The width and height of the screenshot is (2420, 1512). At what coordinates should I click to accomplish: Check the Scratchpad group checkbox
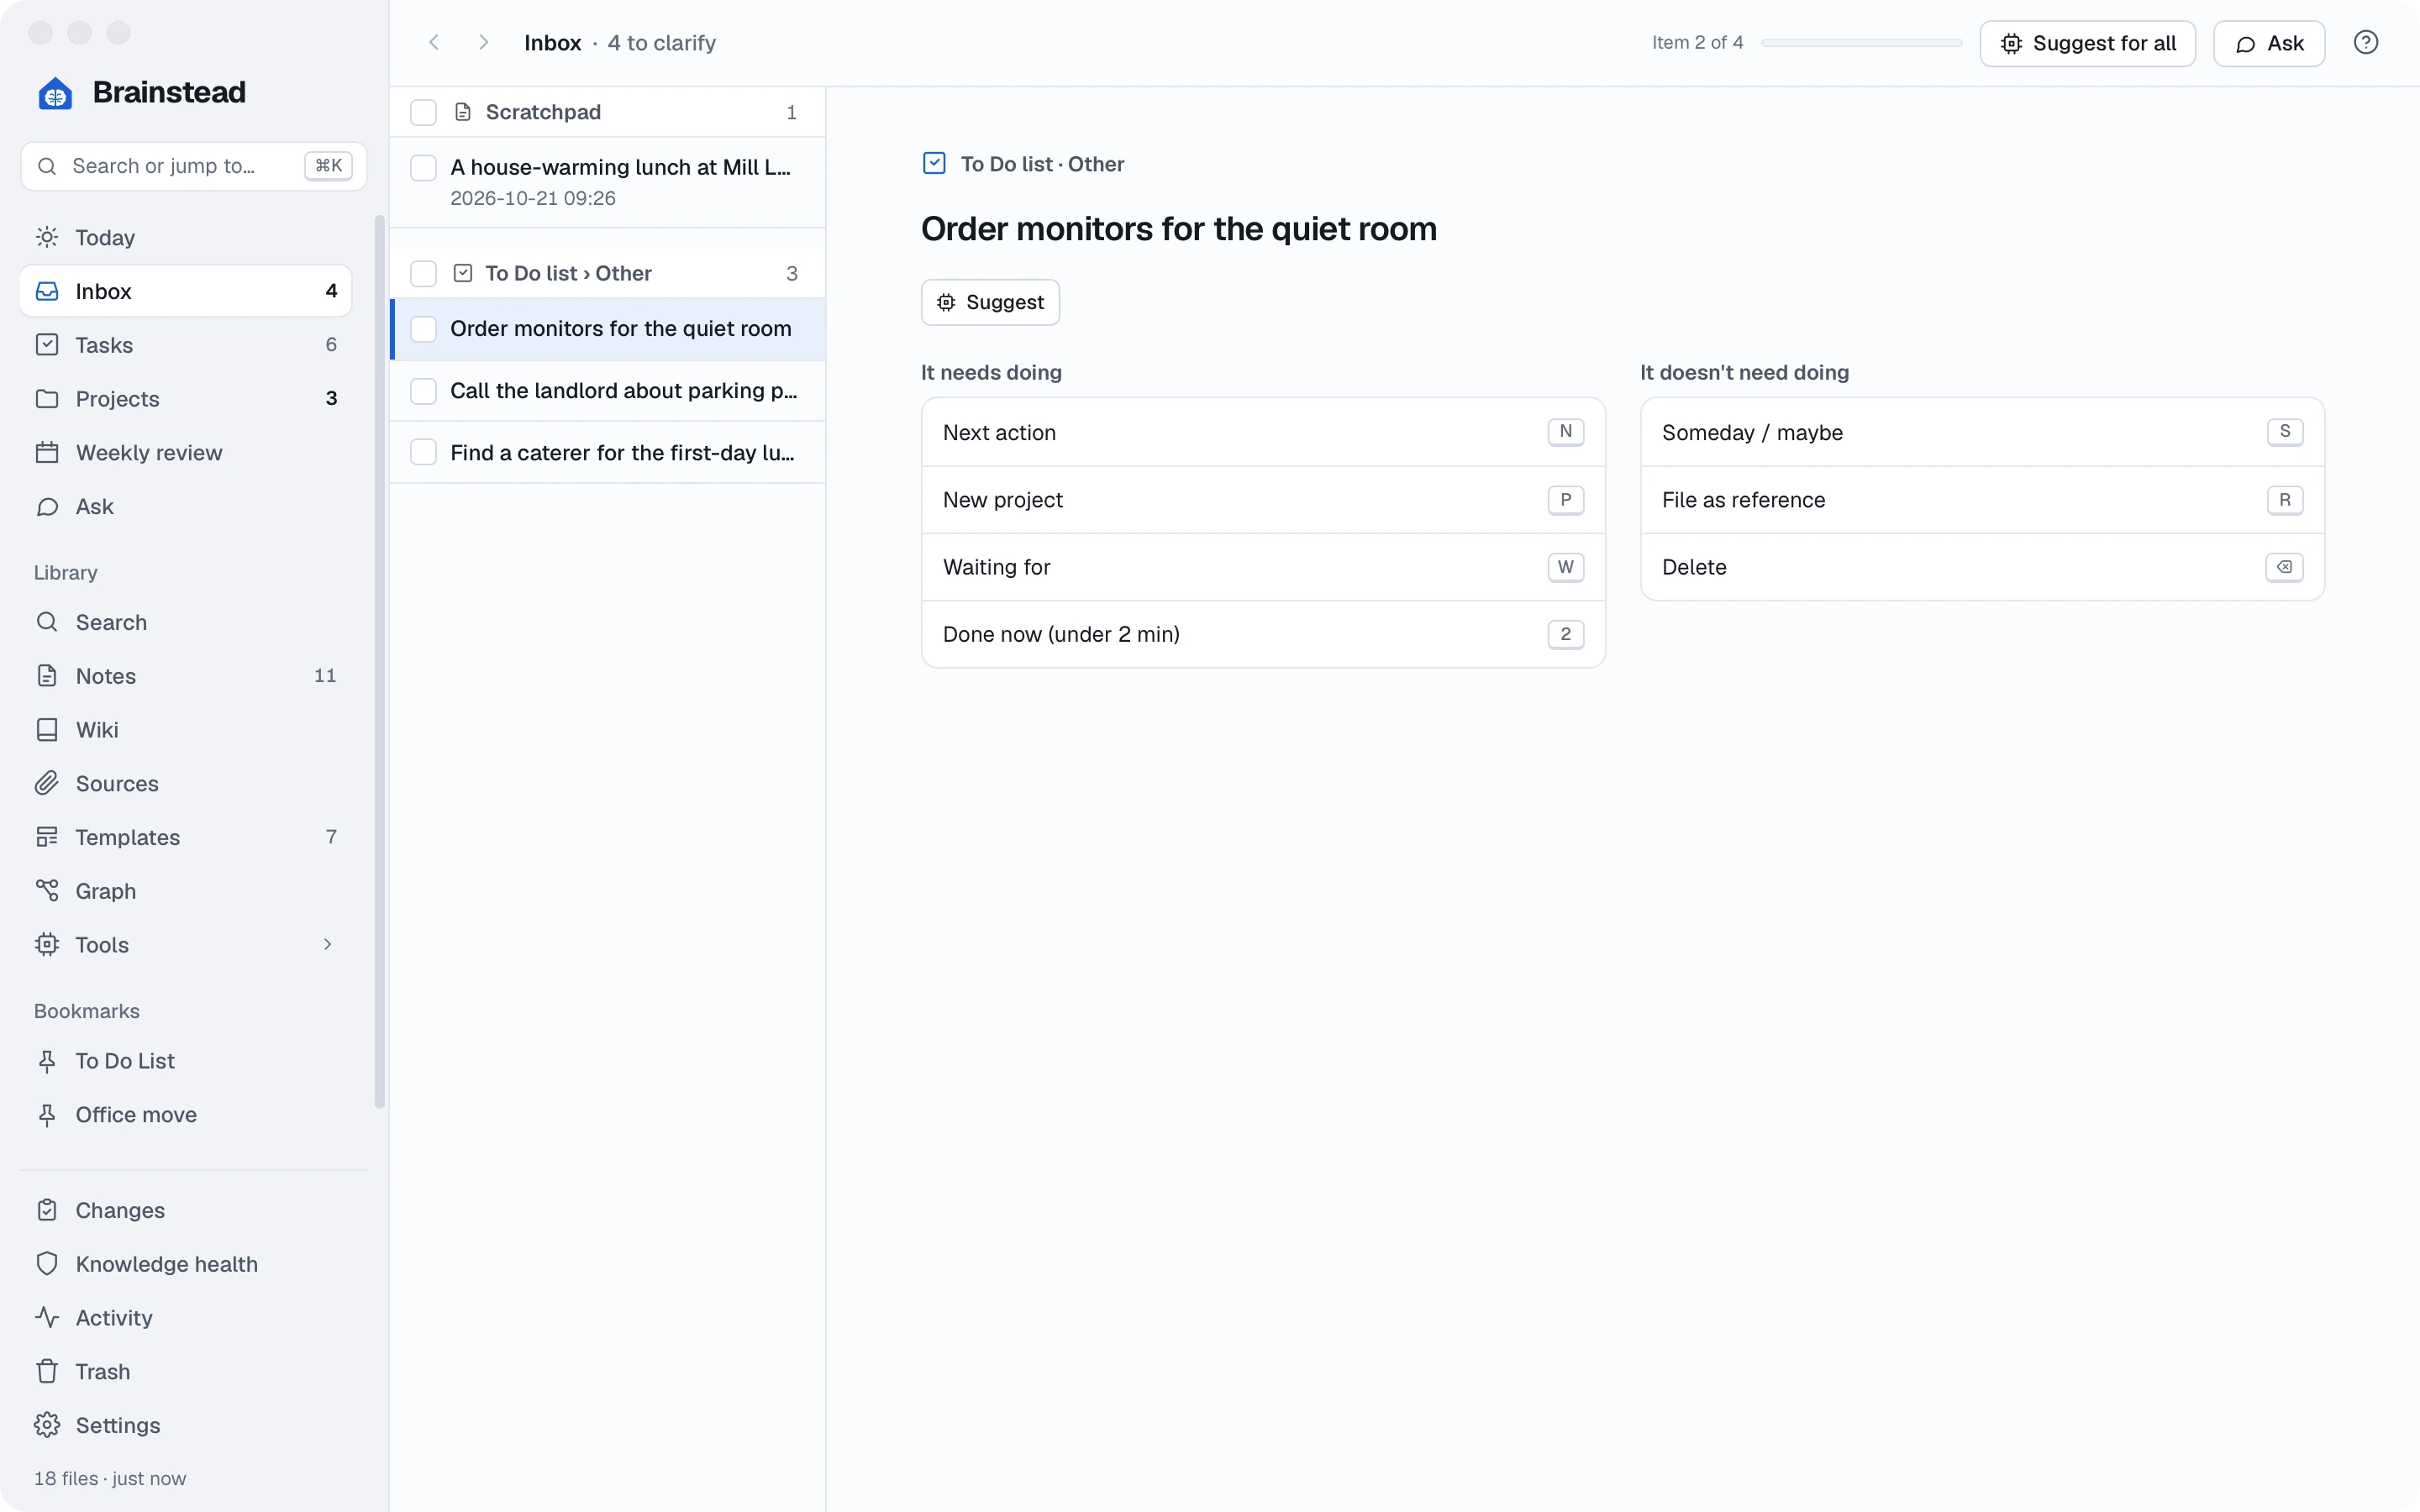coord(424,112)
